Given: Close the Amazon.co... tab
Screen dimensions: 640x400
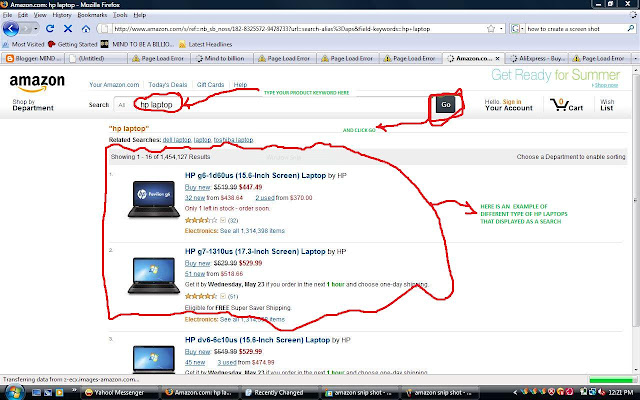Looking at the screenshot, I should pyautogui.click(x=497, y=59).
